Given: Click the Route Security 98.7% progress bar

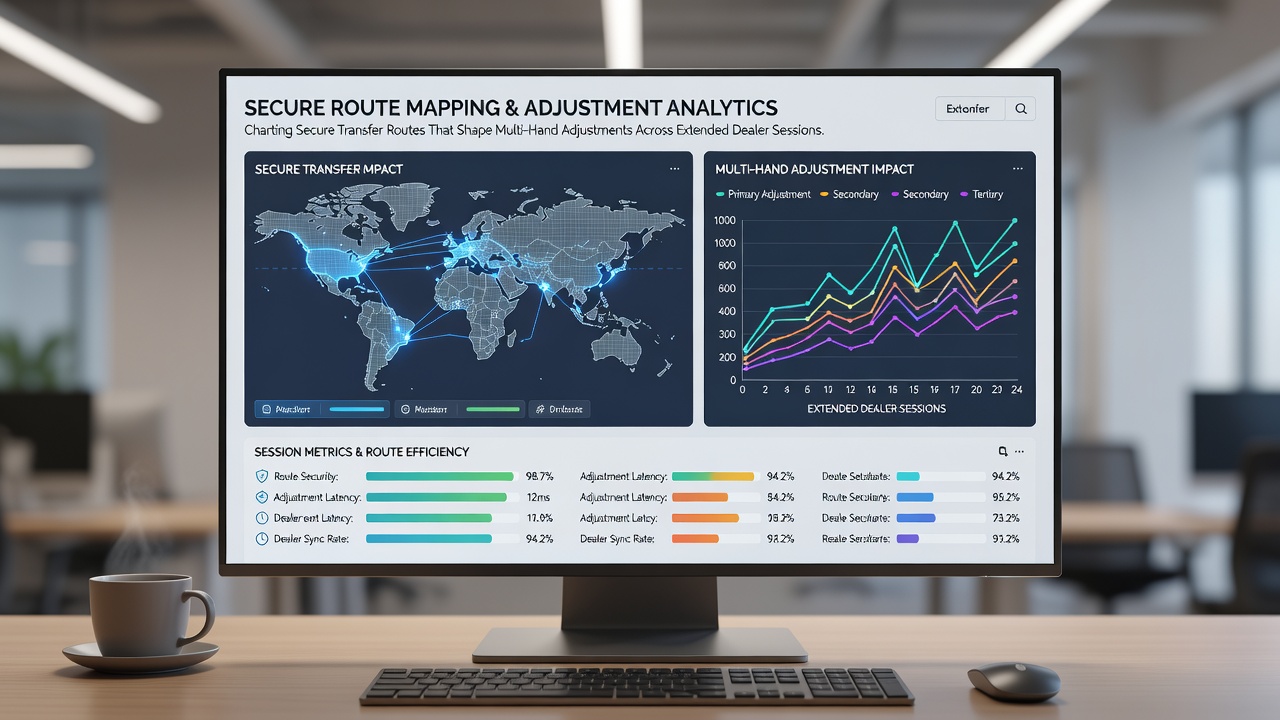Looking at the screenshot, I should 440,477.
